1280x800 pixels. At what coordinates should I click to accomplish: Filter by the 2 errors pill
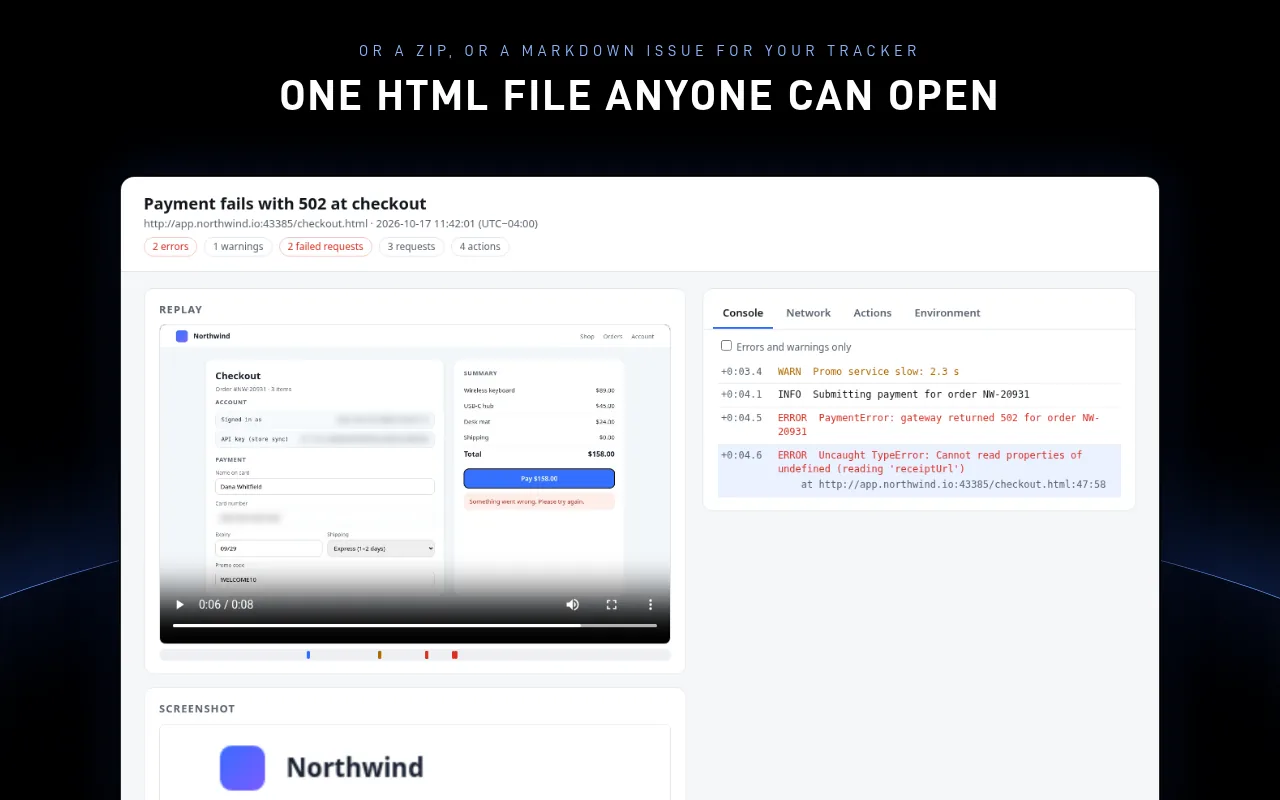pos(171,247)
